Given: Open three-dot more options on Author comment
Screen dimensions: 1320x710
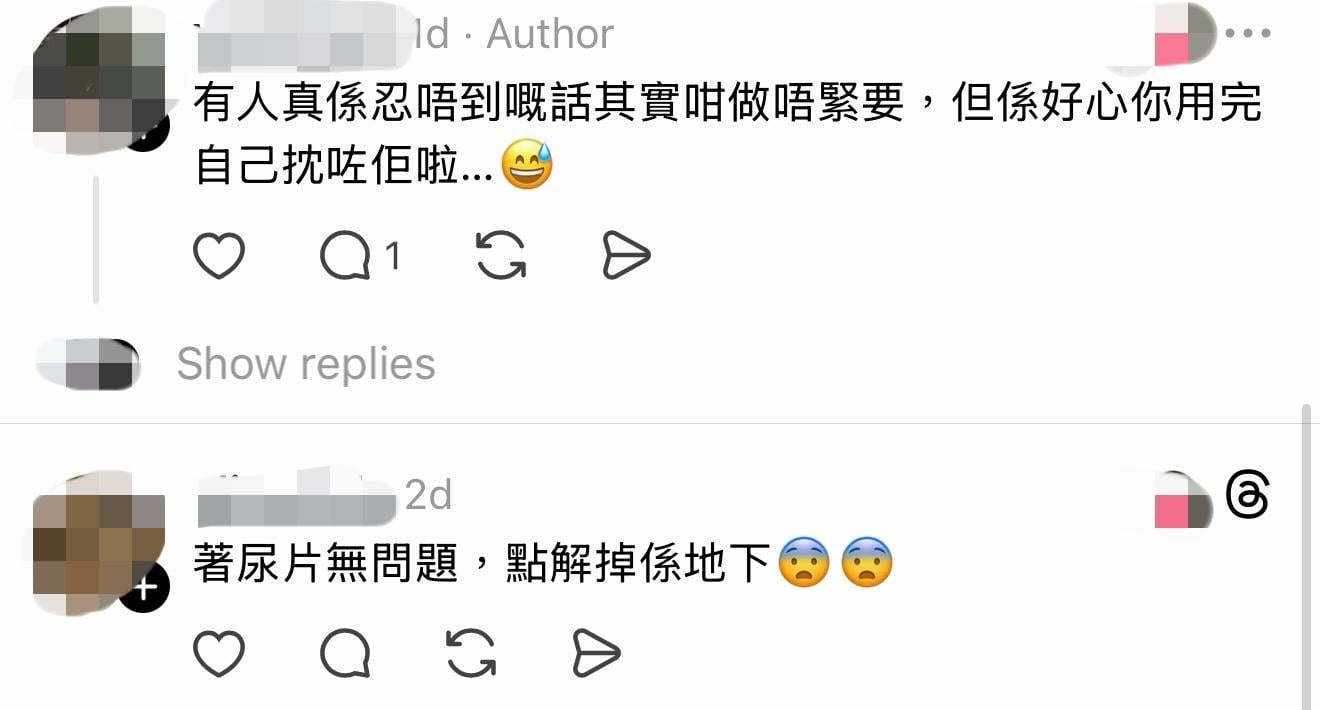Looking at the screenshot, I should pyautogui.click(x=1247, y=33).
